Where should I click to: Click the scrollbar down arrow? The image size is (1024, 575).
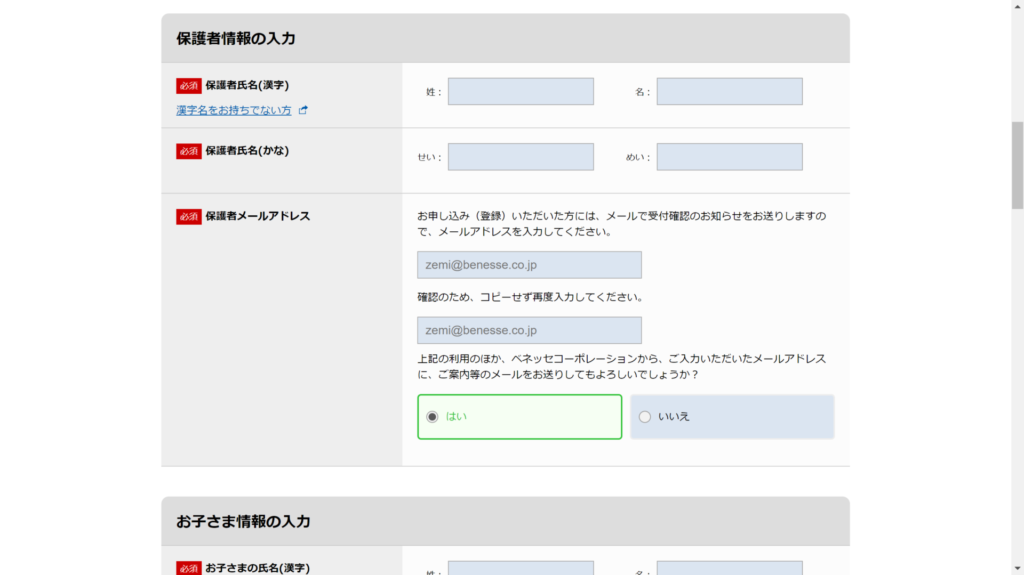(x=1017, y=569)
